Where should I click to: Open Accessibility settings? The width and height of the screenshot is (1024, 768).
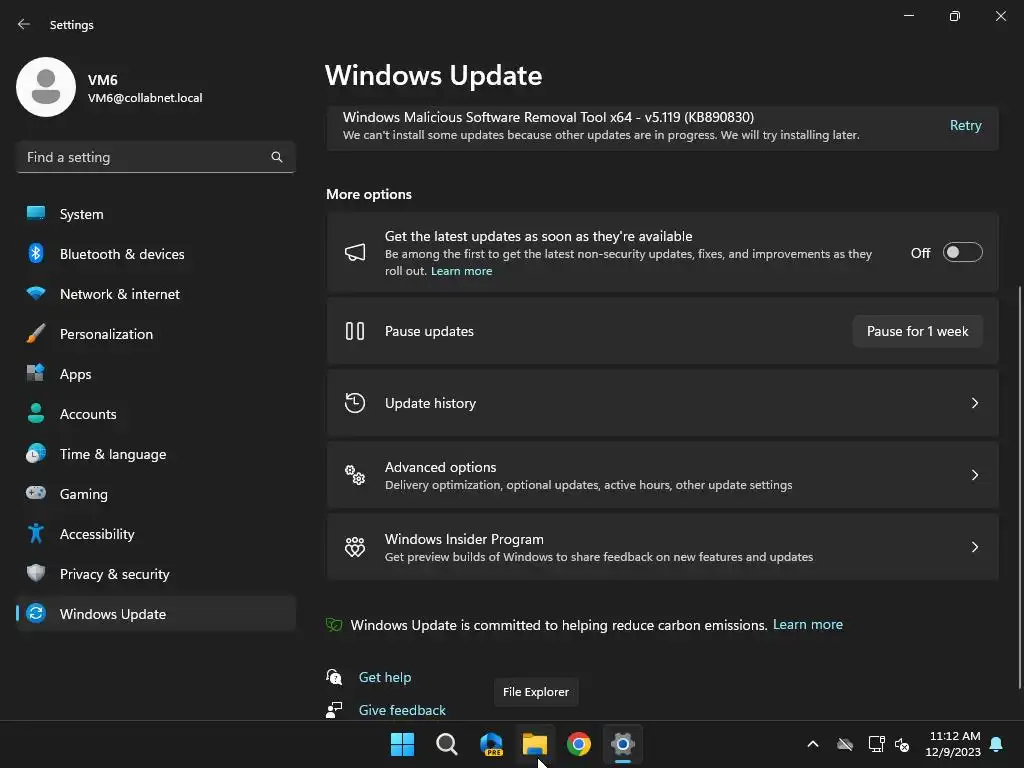tap(156, 534)
